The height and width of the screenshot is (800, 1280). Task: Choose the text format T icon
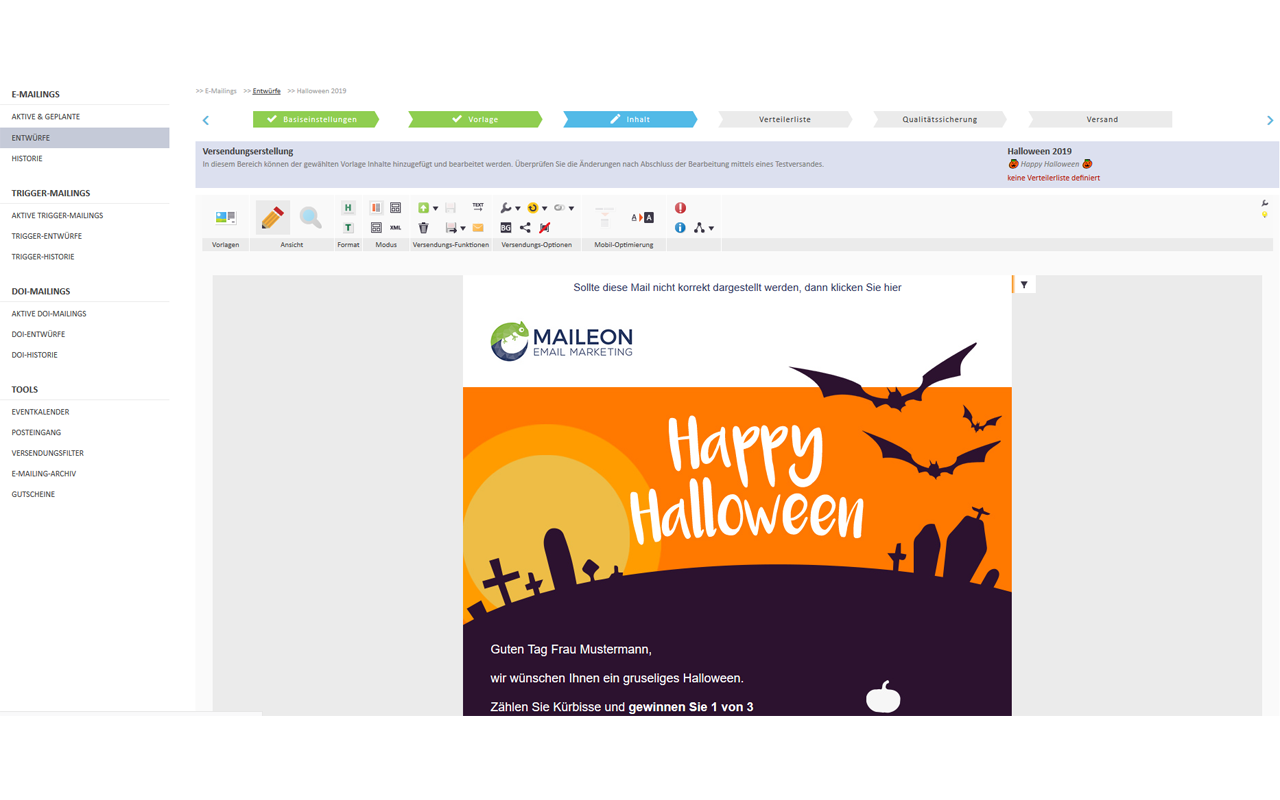[348, 228]
